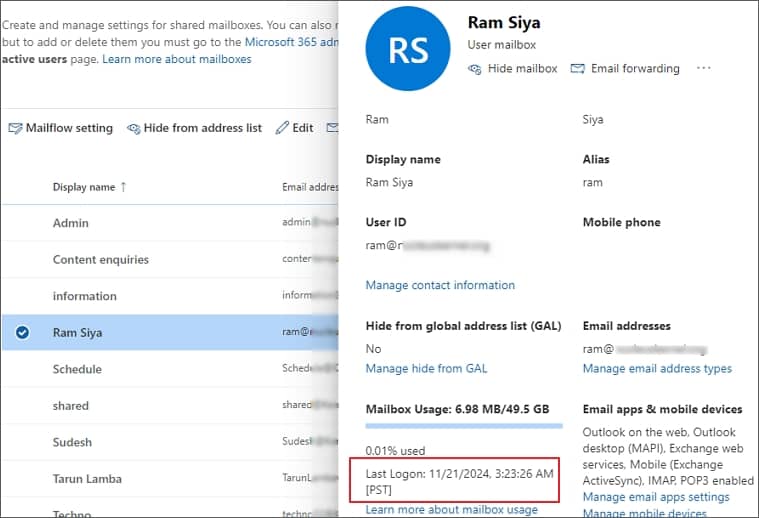Click the Last Logon timestamp text
This screenshot has width=759, height=518.
(x=459, y=482)
